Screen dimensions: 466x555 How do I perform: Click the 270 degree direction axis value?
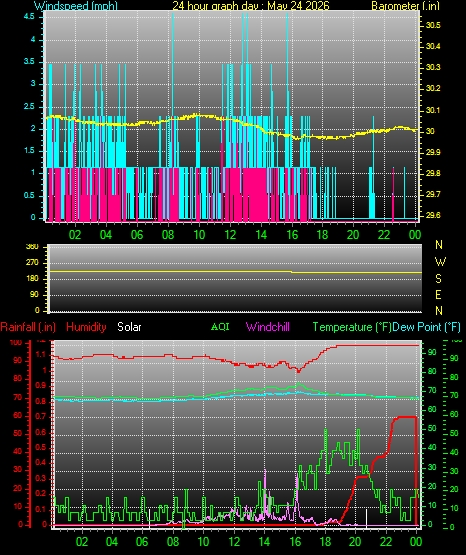click(32, 263)
